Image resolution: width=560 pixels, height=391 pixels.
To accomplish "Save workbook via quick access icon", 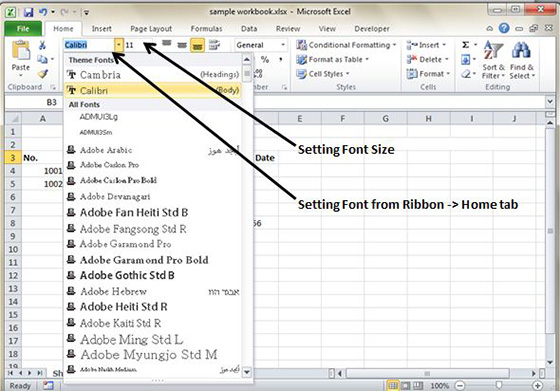I will coord(28,12).
